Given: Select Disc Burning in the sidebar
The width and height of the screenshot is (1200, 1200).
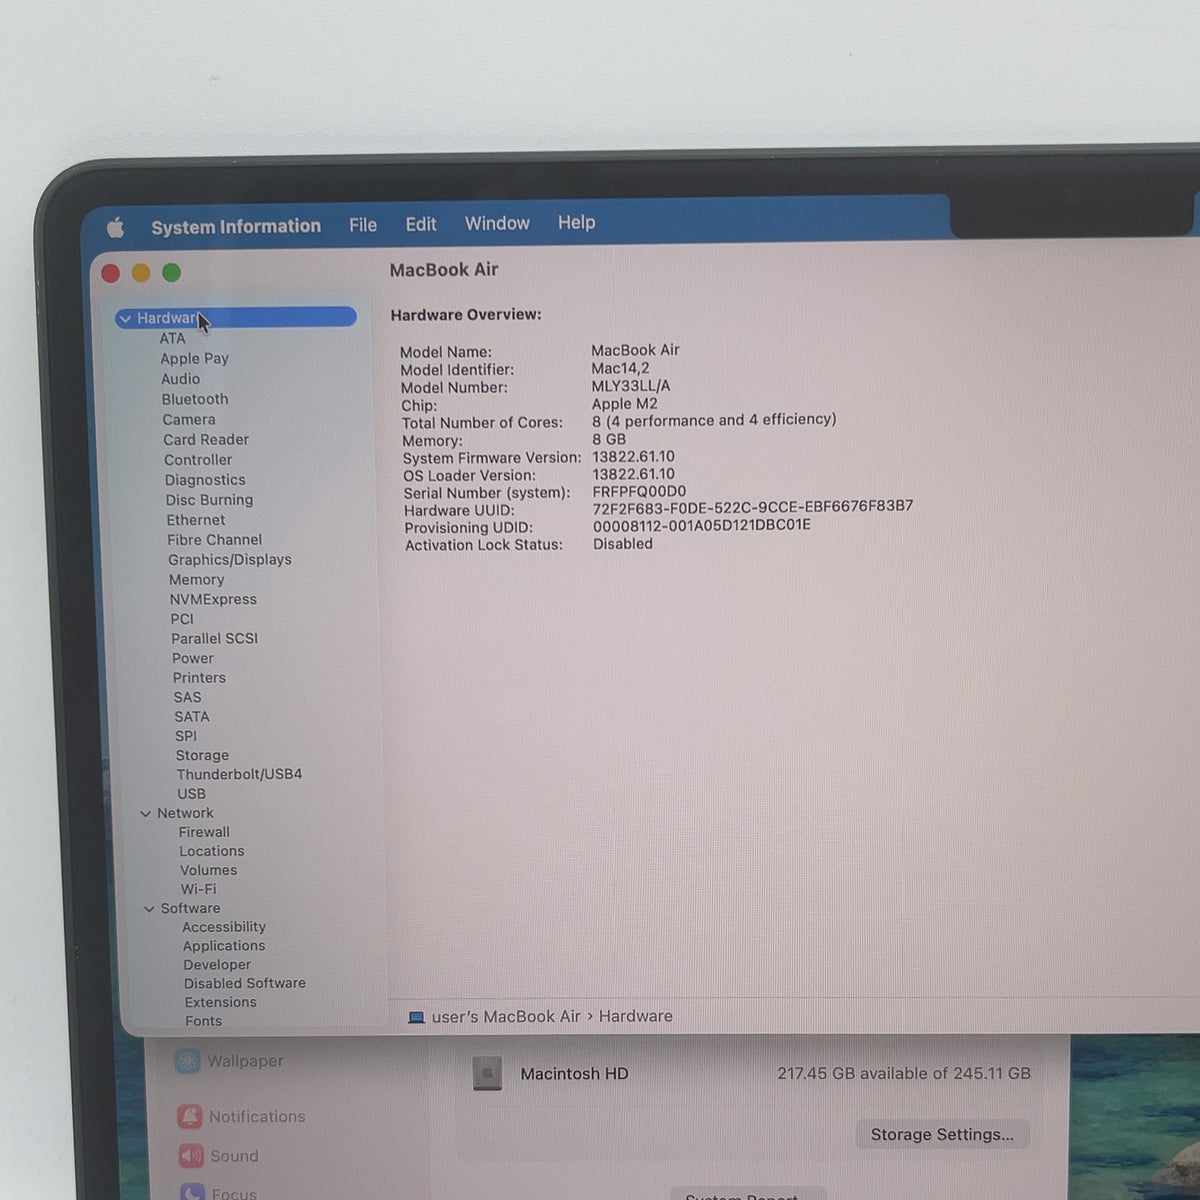Looking at the screenshot, I should pyautogui.click(x=209, y=500).
